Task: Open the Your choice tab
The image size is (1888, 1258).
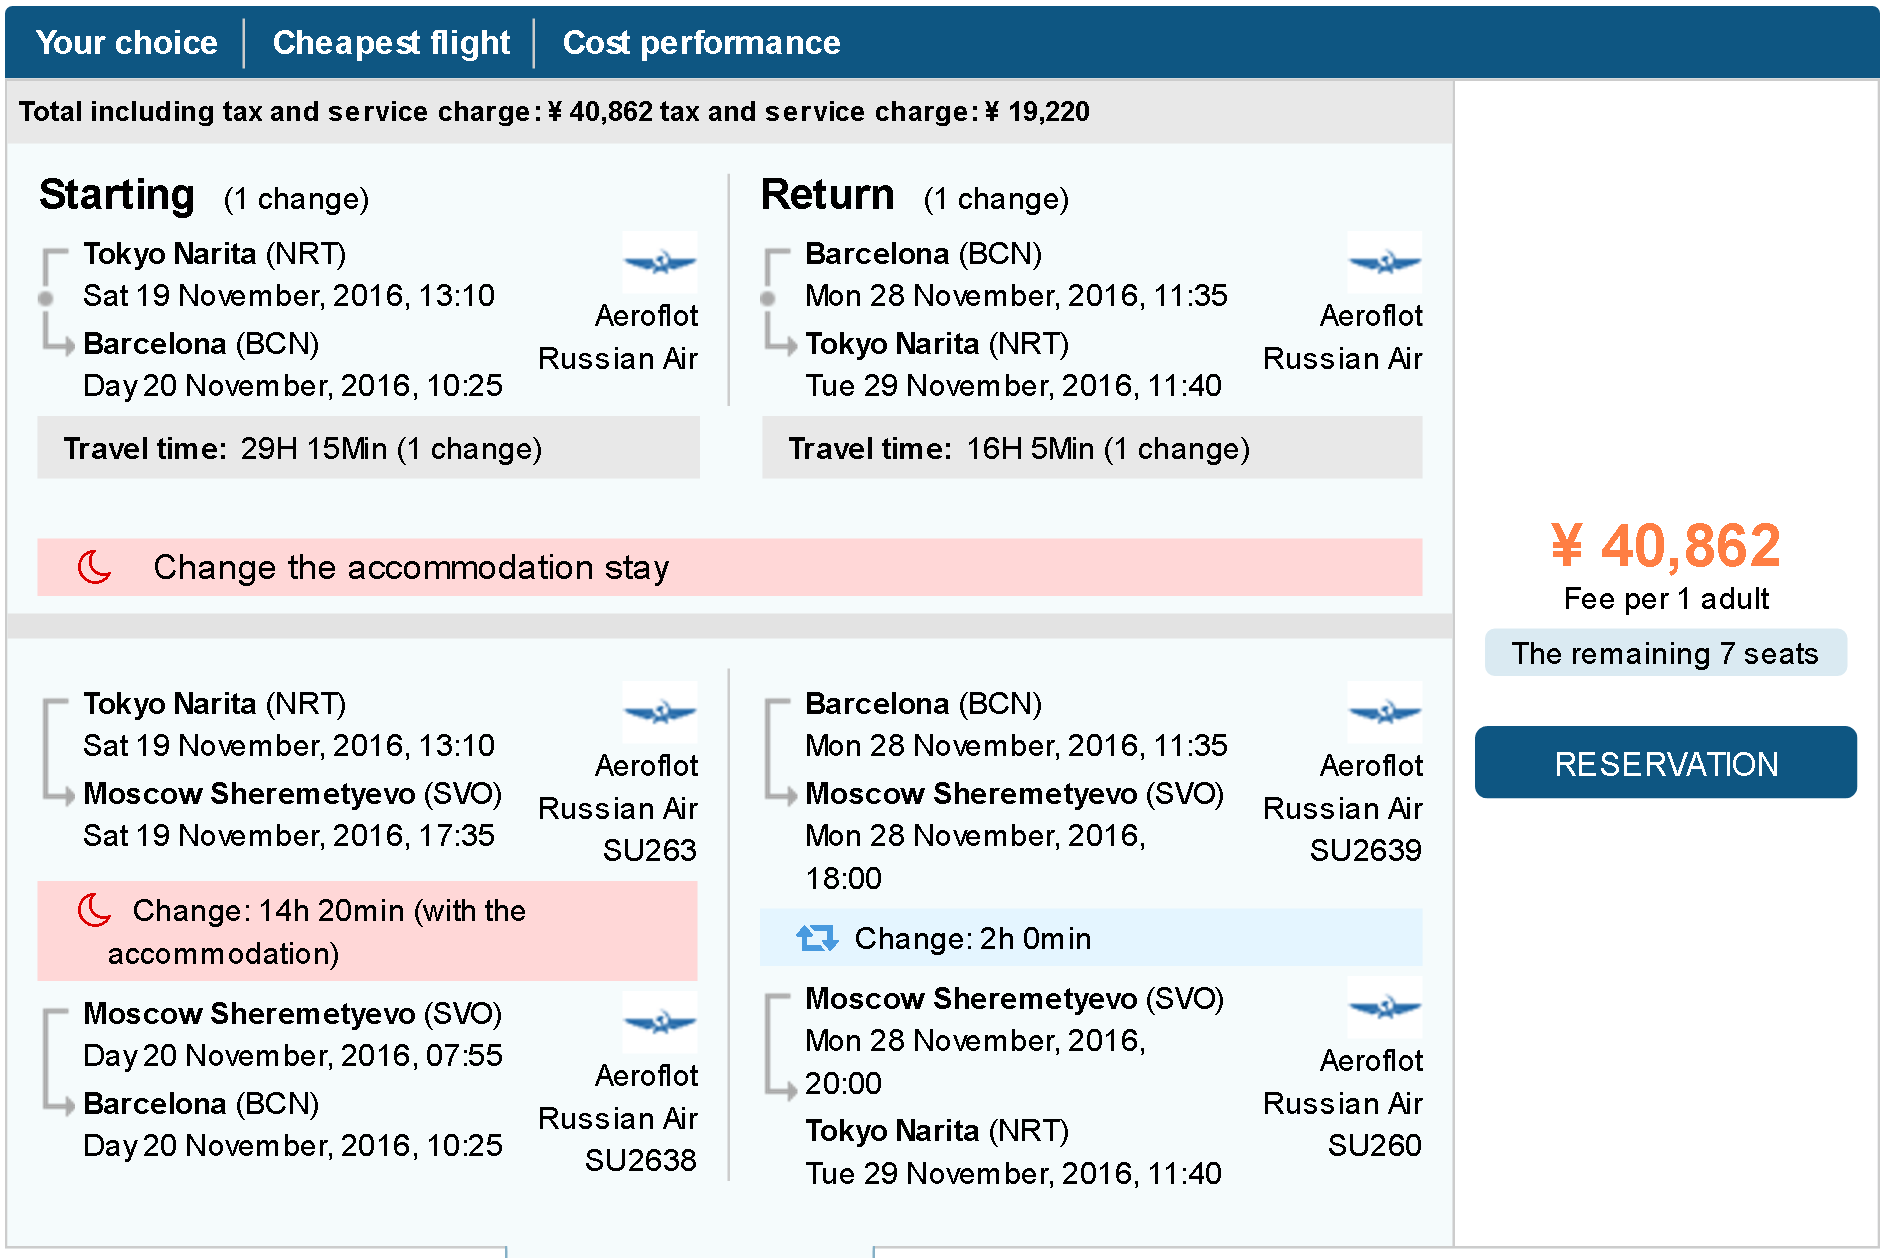Action: pyautogui.click(x=127, y=42)
